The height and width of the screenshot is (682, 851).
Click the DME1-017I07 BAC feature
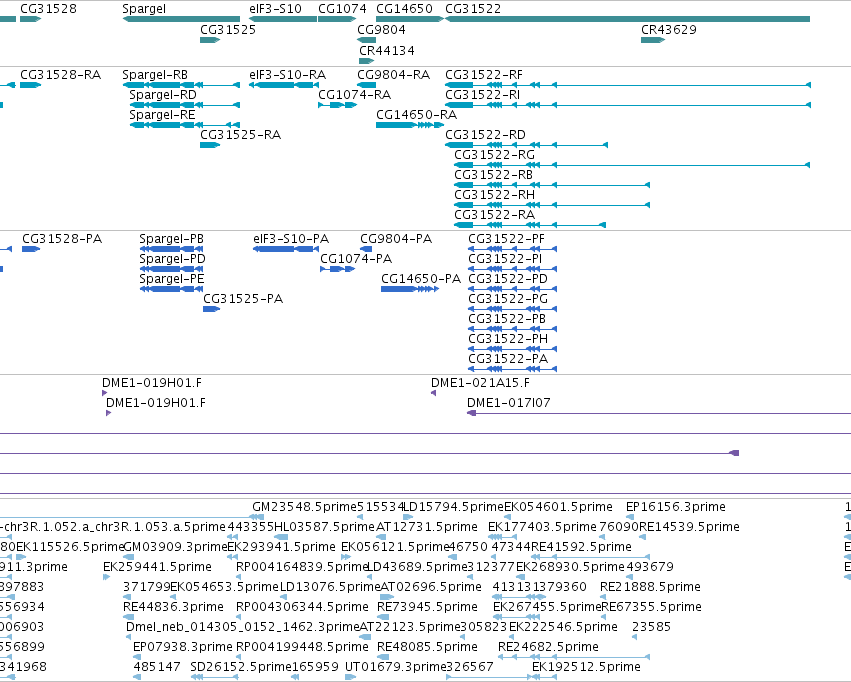(x=659, y=413)
